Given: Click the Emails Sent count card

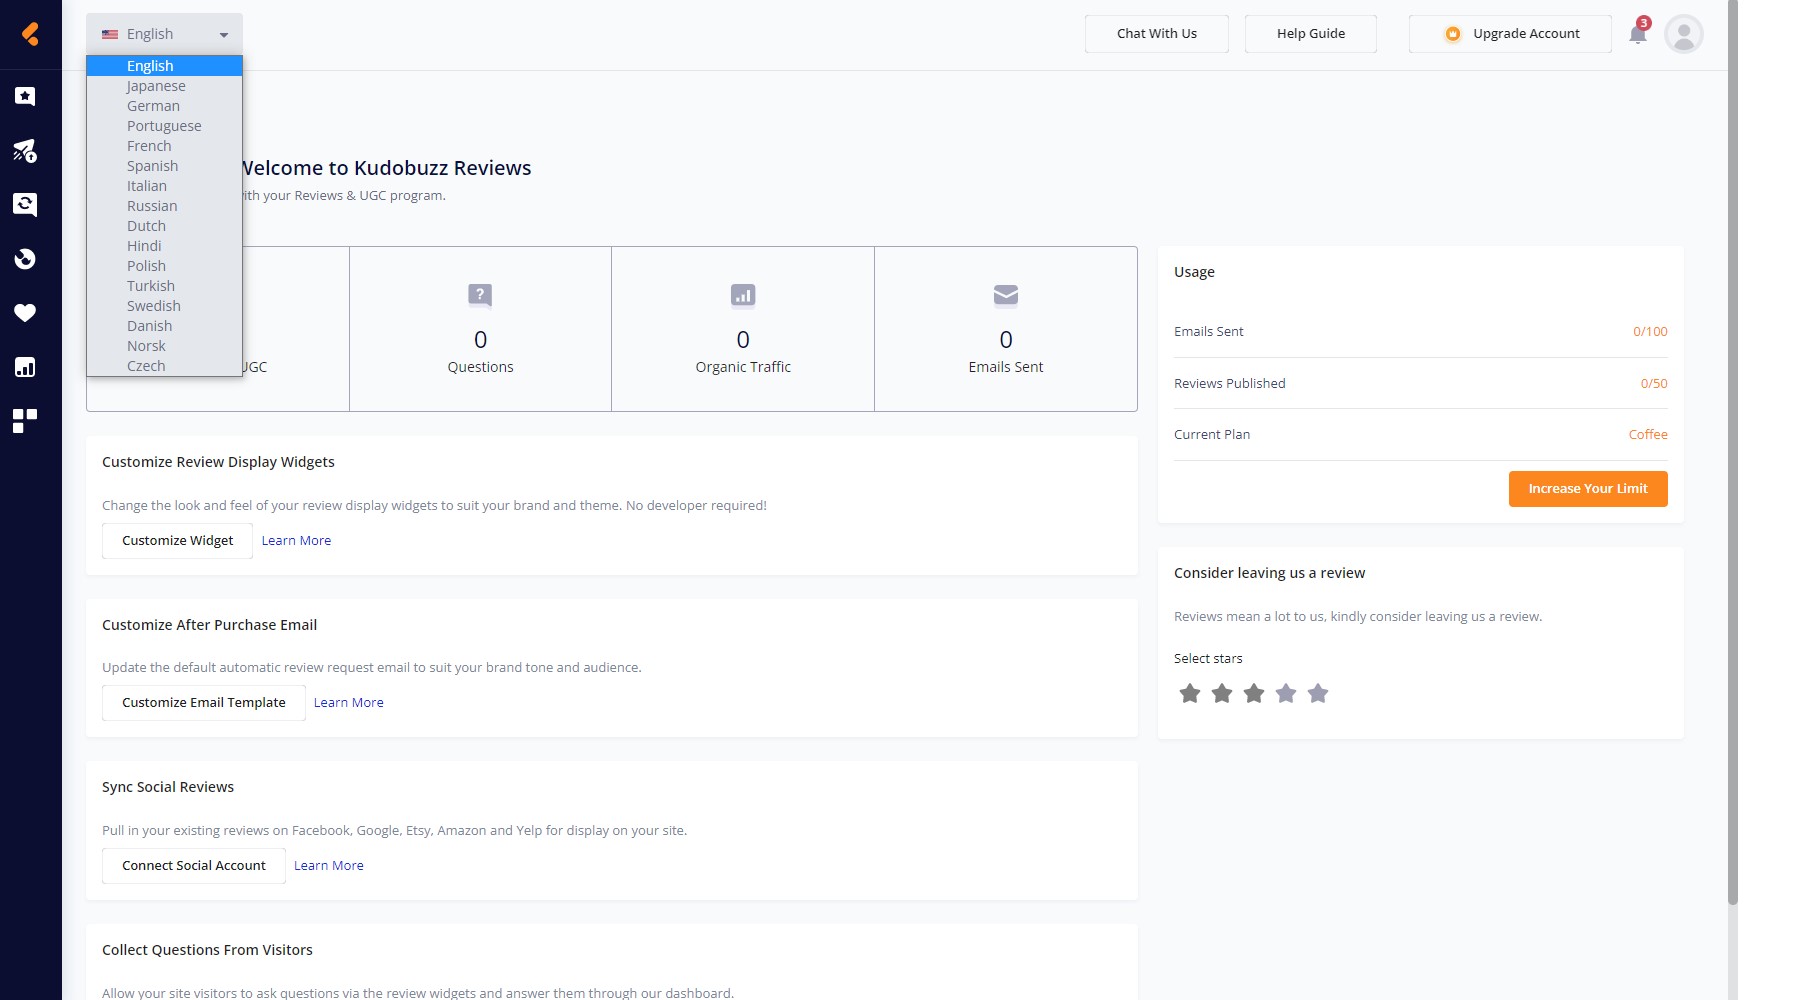Looking at the screenshot, I should (1006, 329).
